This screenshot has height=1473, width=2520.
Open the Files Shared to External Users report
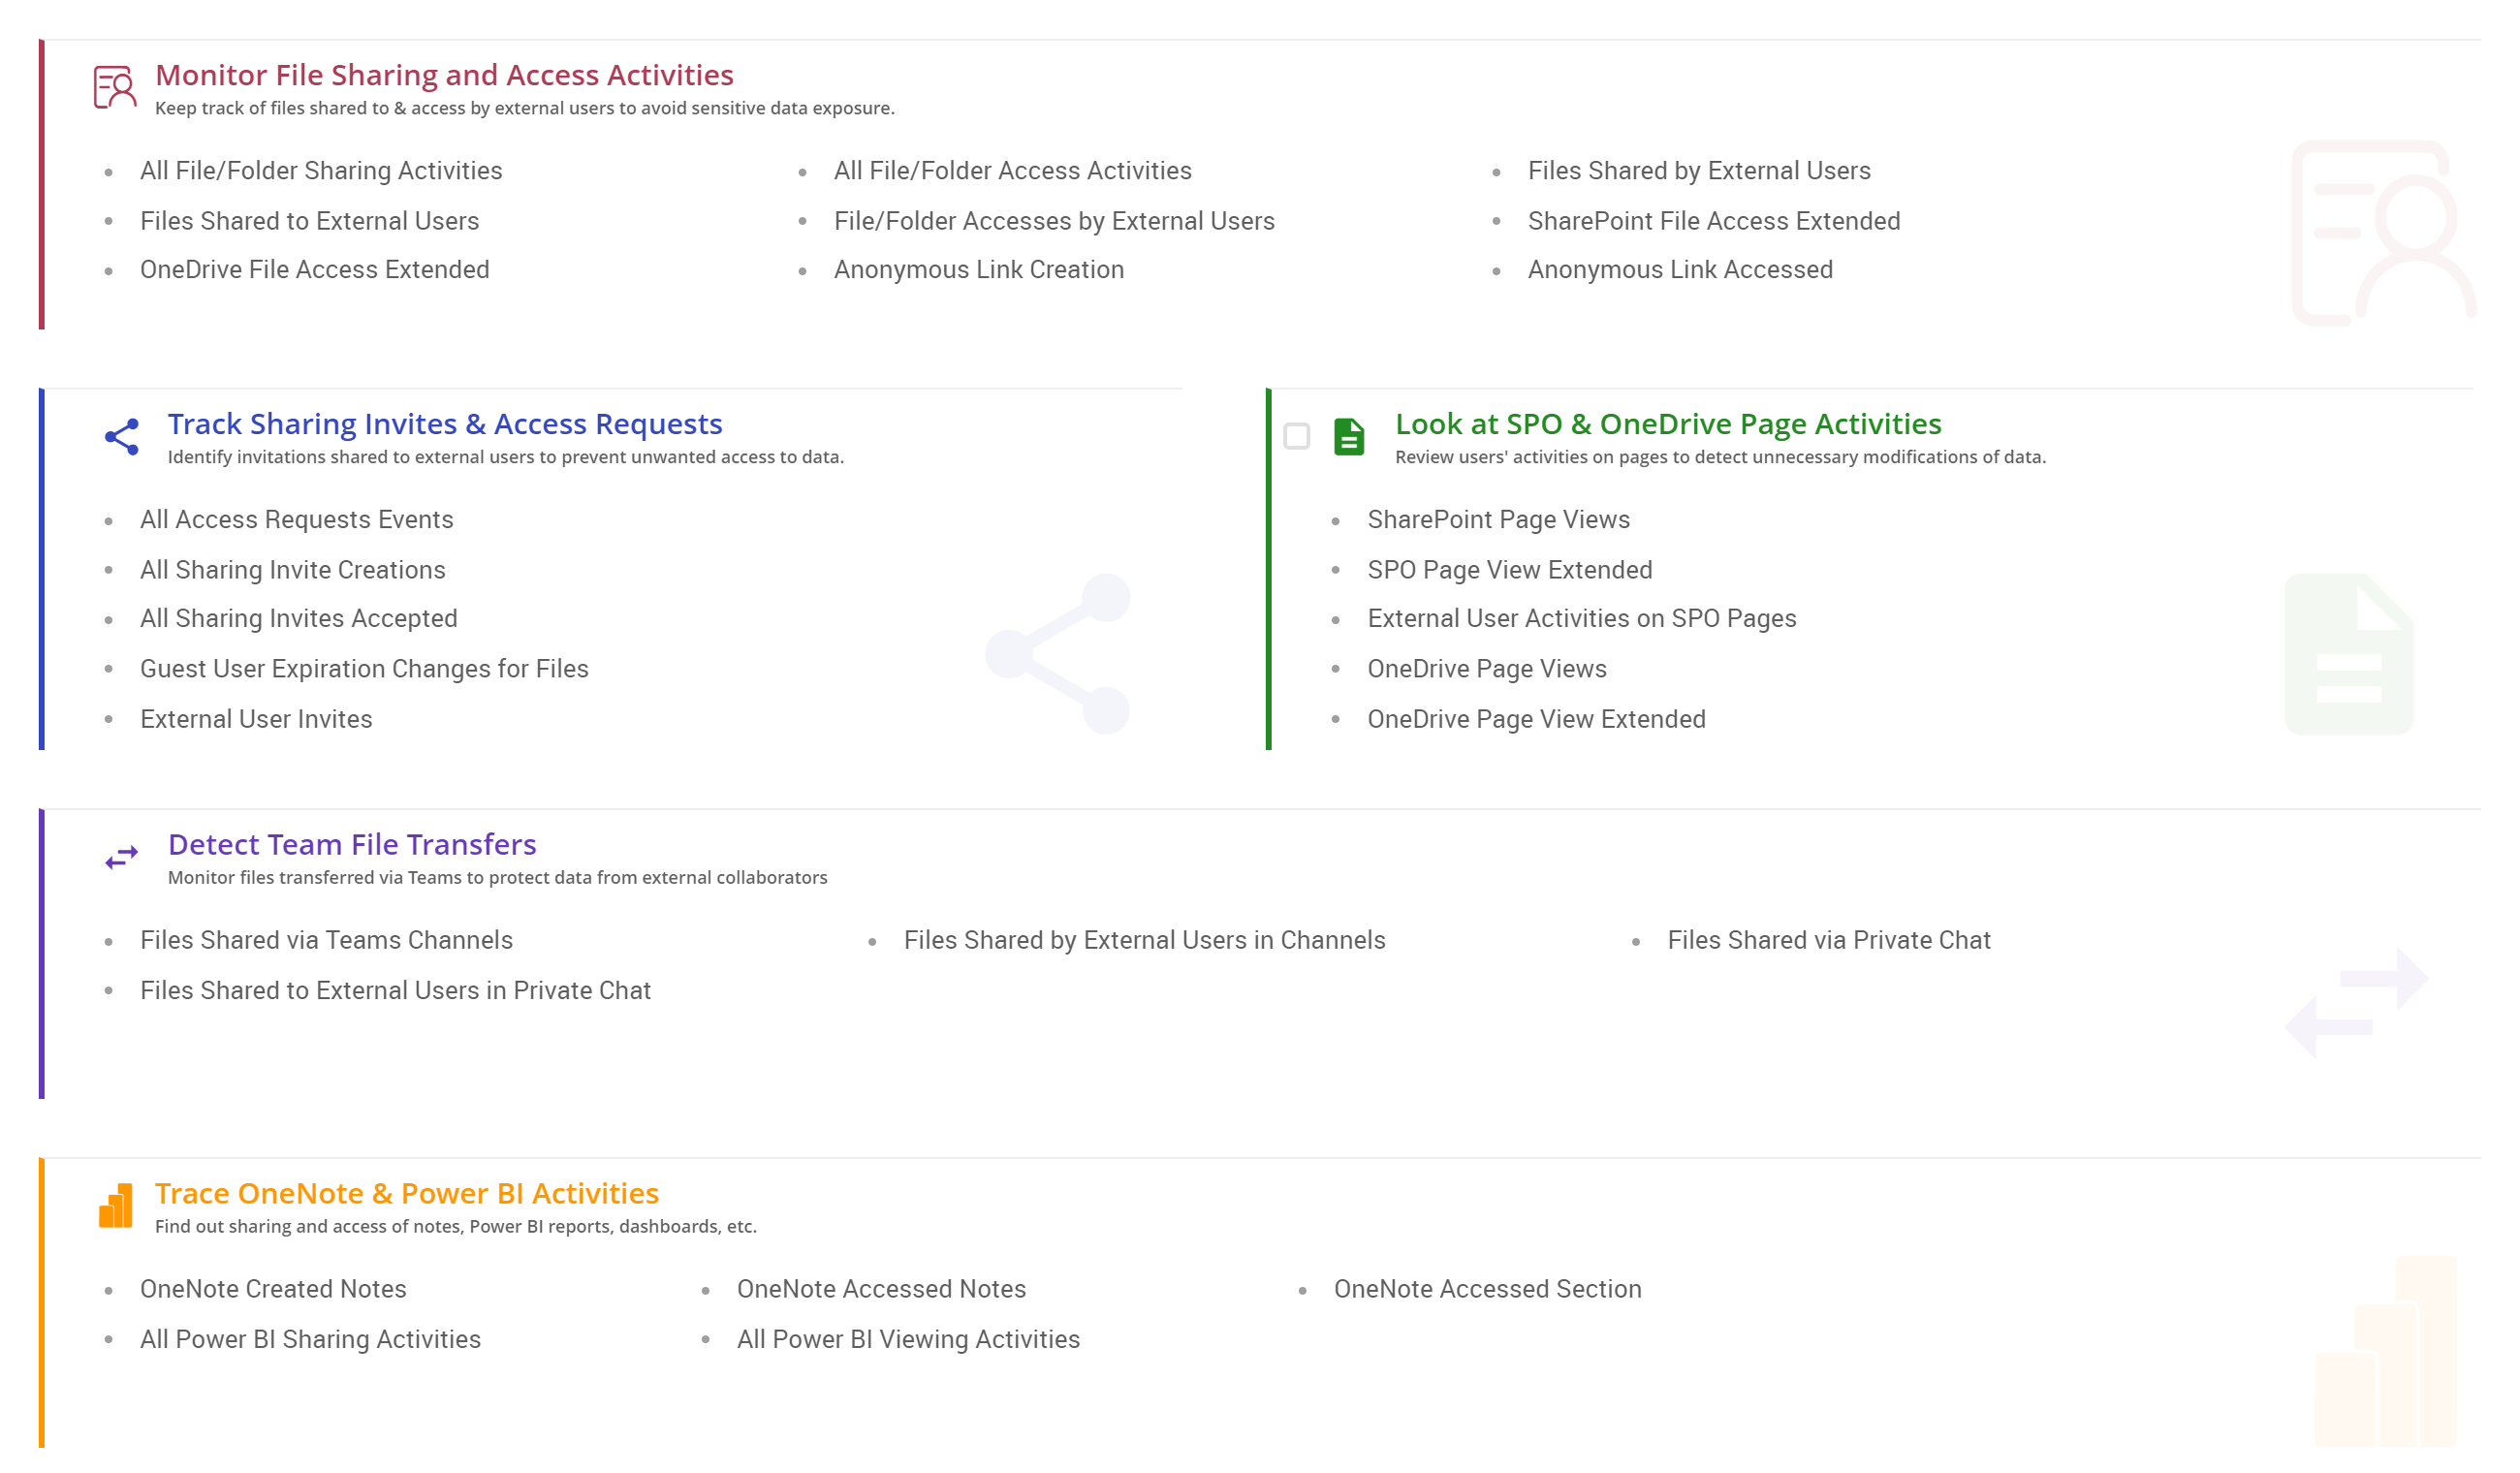309,221
